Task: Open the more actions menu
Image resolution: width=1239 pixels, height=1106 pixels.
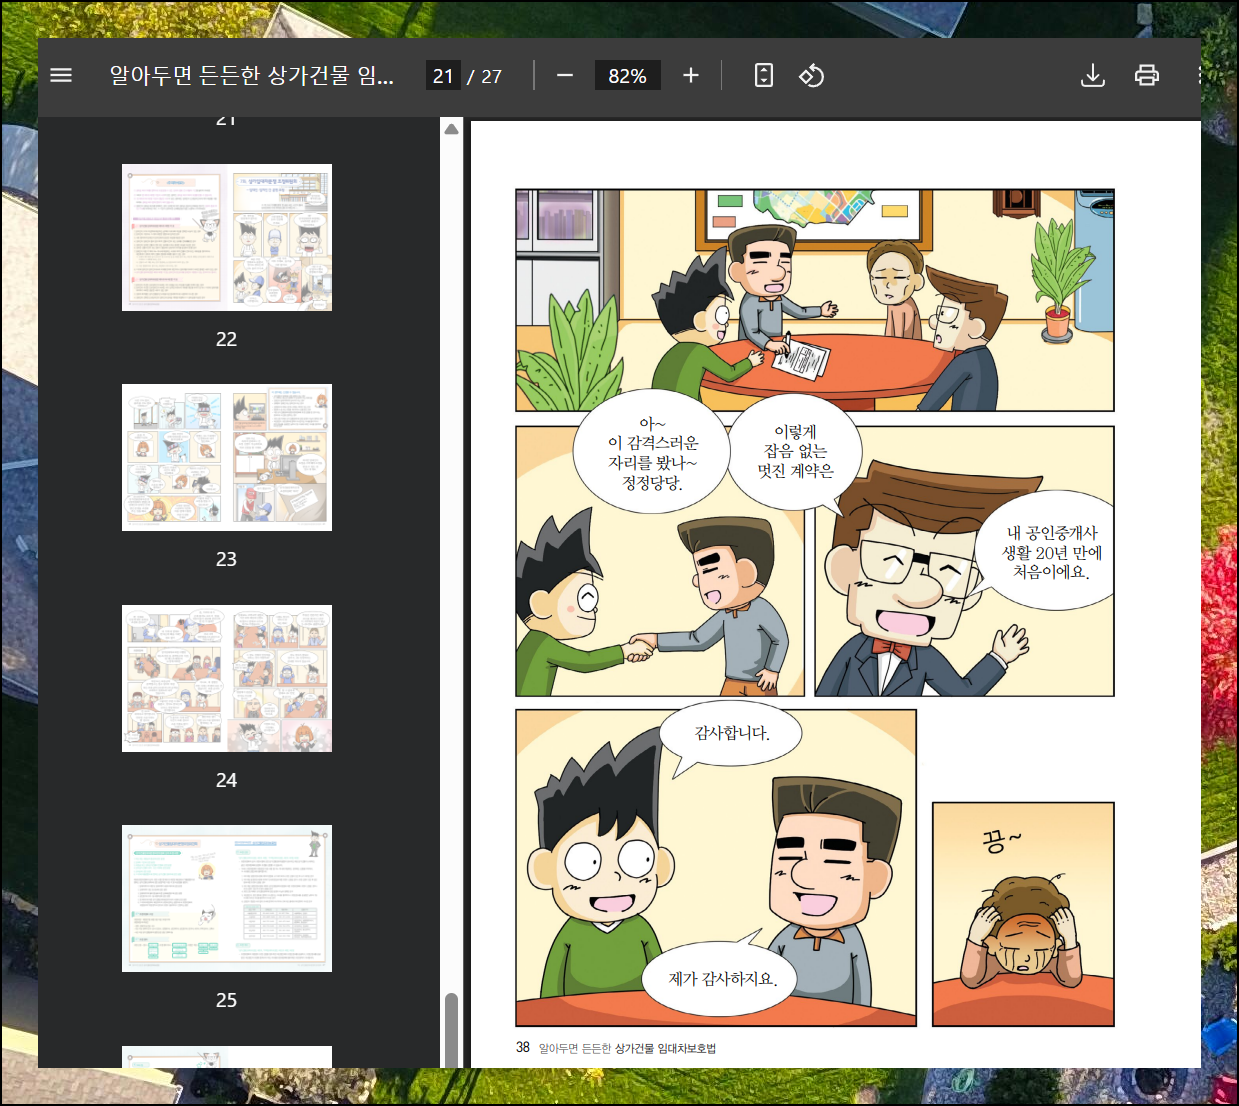Action: [1199, 75]
